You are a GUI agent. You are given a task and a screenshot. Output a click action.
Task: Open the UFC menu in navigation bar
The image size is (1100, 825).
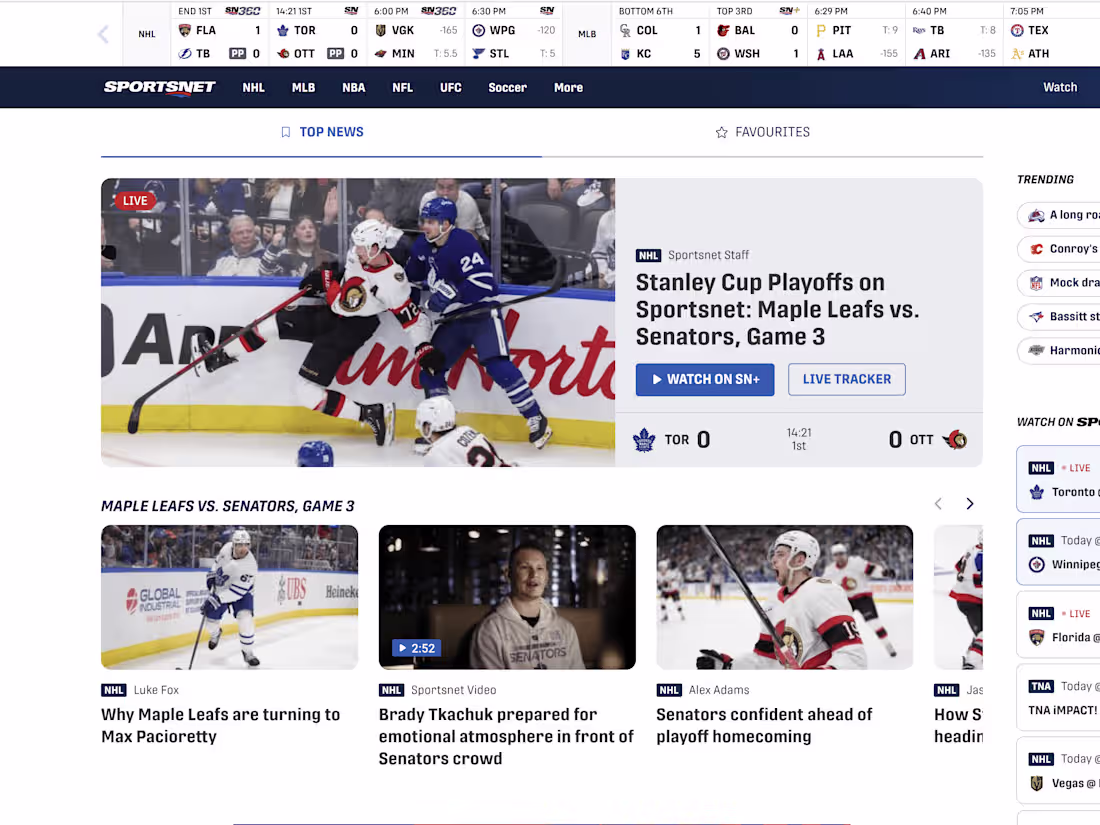click(450, 88)
